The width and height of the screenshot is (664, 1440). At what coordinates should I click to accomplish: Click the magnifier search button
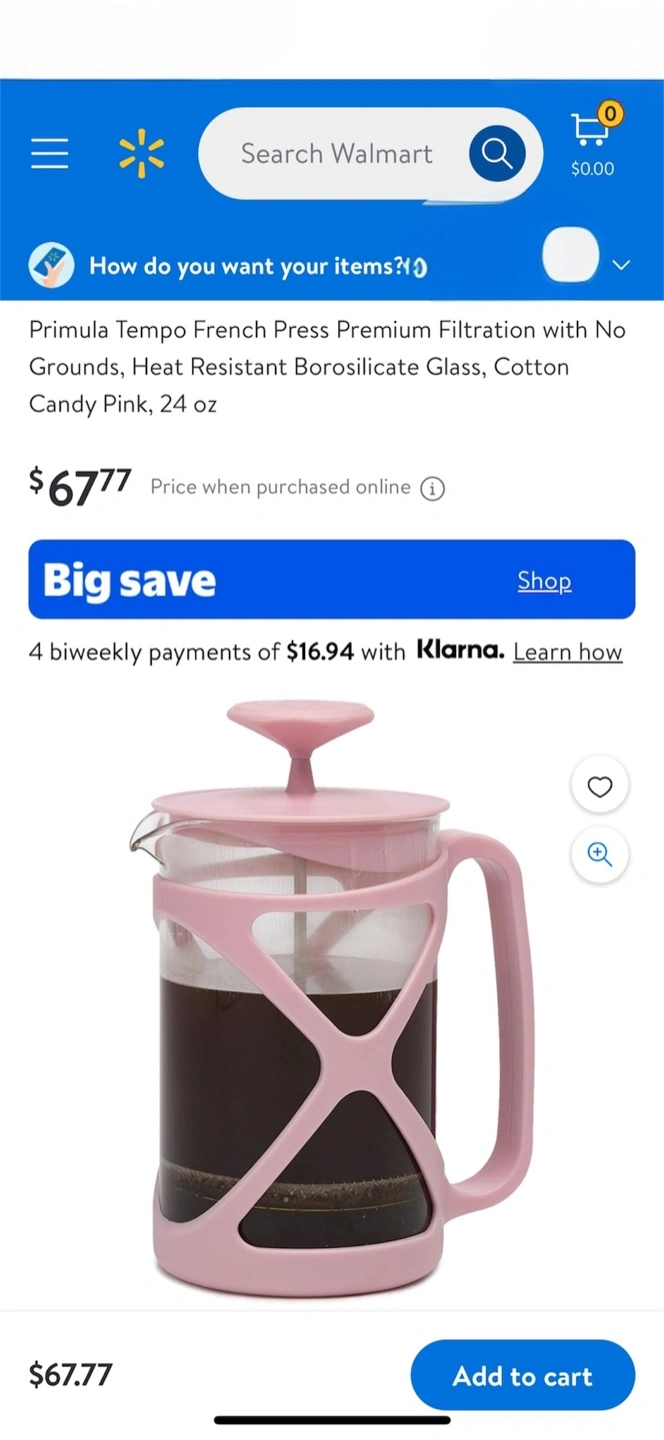click(x=497, y=154)
